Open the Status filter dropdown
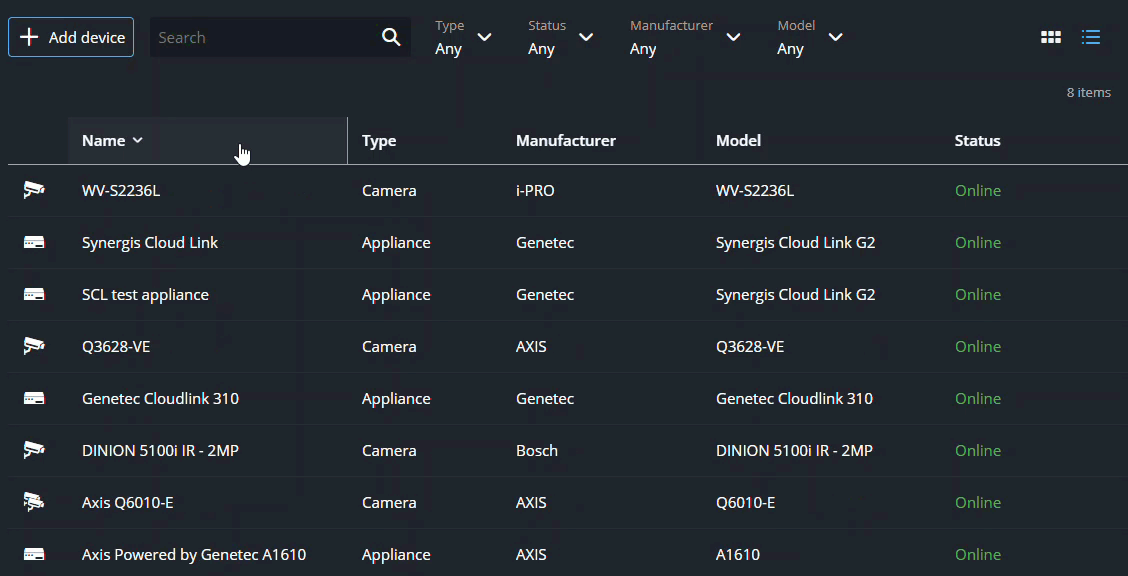This screenshot has height=576, width=1128. coord(560,37)
